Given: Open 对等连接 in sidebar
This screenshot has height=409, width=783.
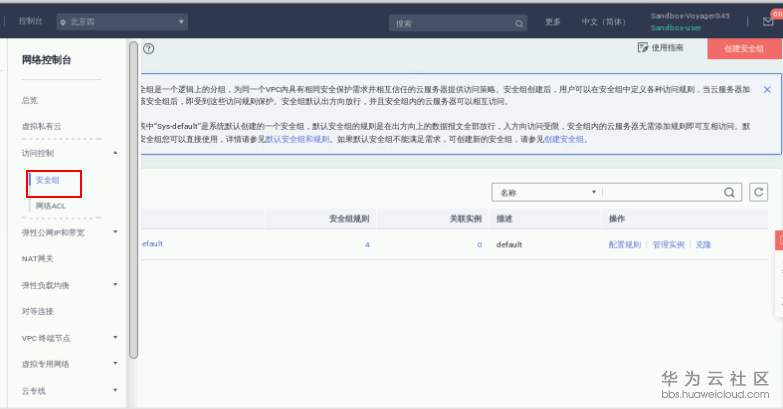Looking at the screenshot, I should [x=37, y=312].
